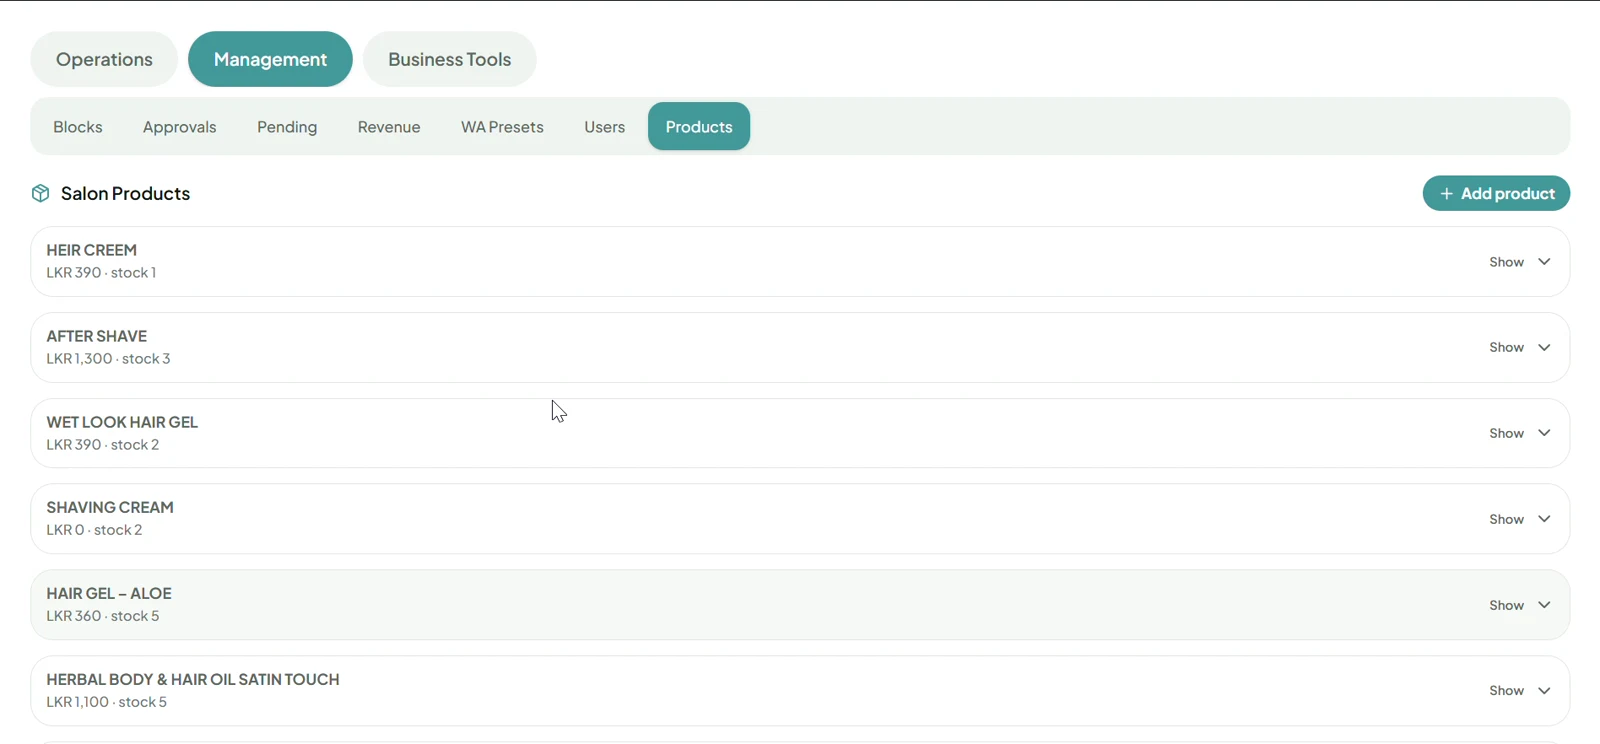Click the 'LKR 390 · stock 1' text
This screenshot has height=744, width=1600.
(x=101, y=273)
